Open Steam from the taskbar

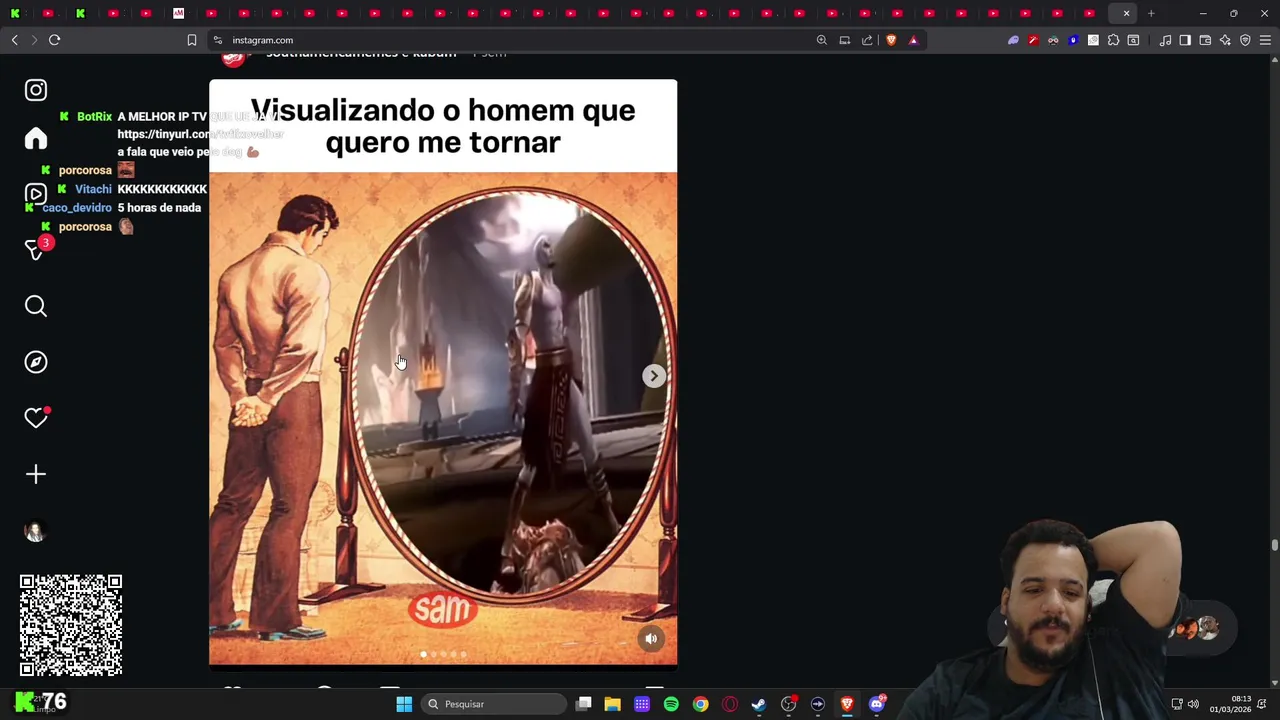759,704
